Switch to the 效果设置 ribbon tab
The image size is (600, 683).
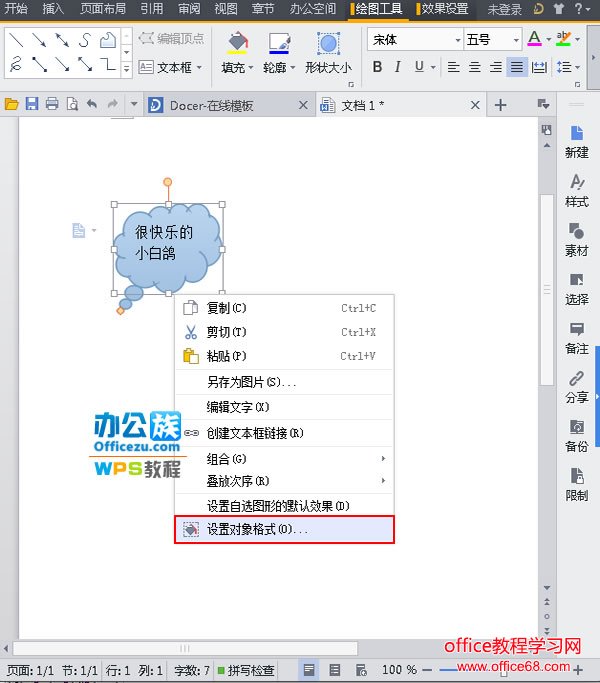click(x=445, y=9)
